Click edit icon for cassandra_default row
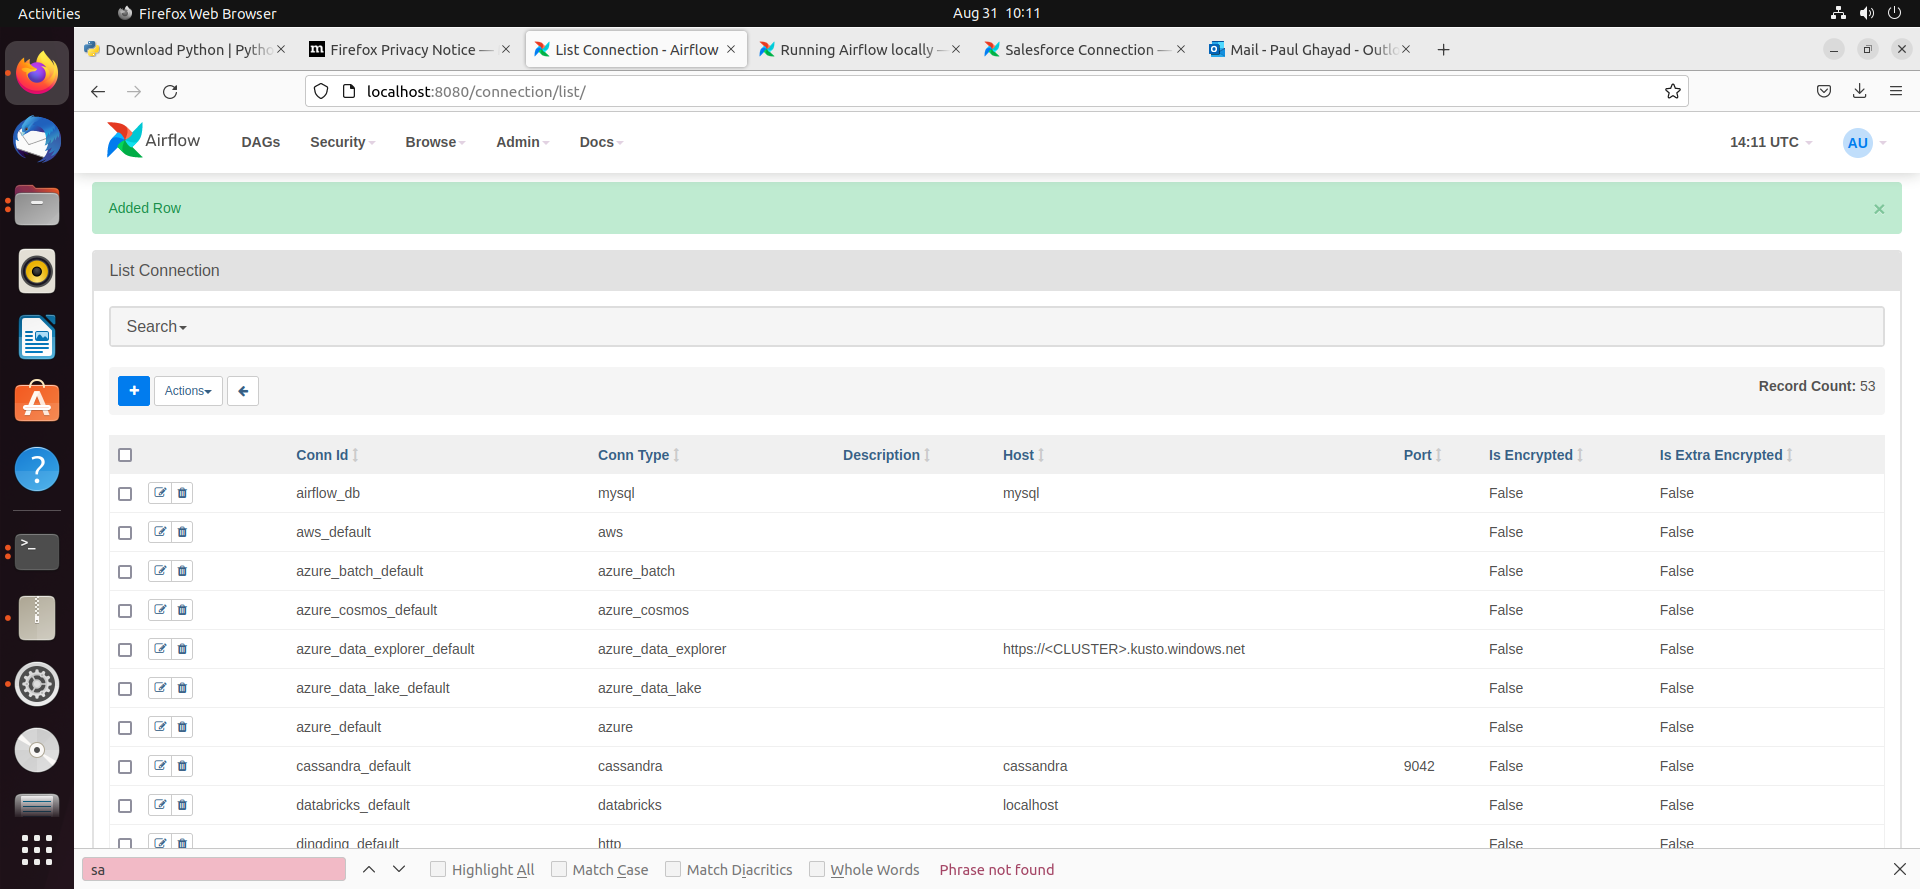This screenshot has width=1920, height=889. pos(160,766)
